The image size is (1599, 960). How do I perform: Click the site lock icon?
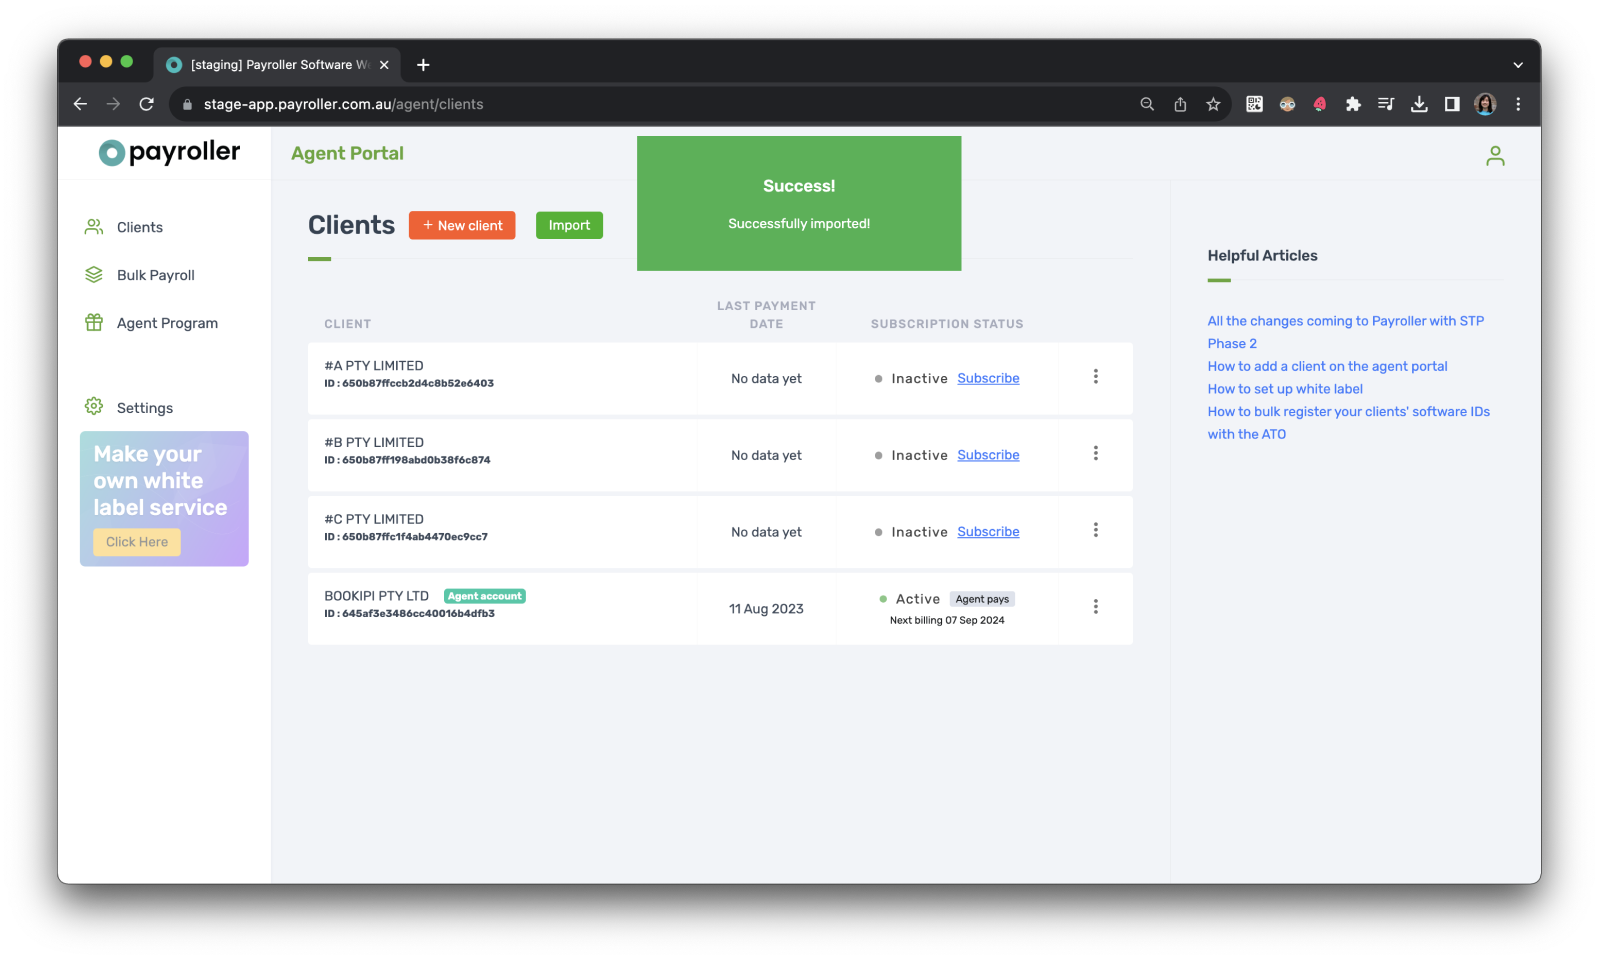coord(187,104)
